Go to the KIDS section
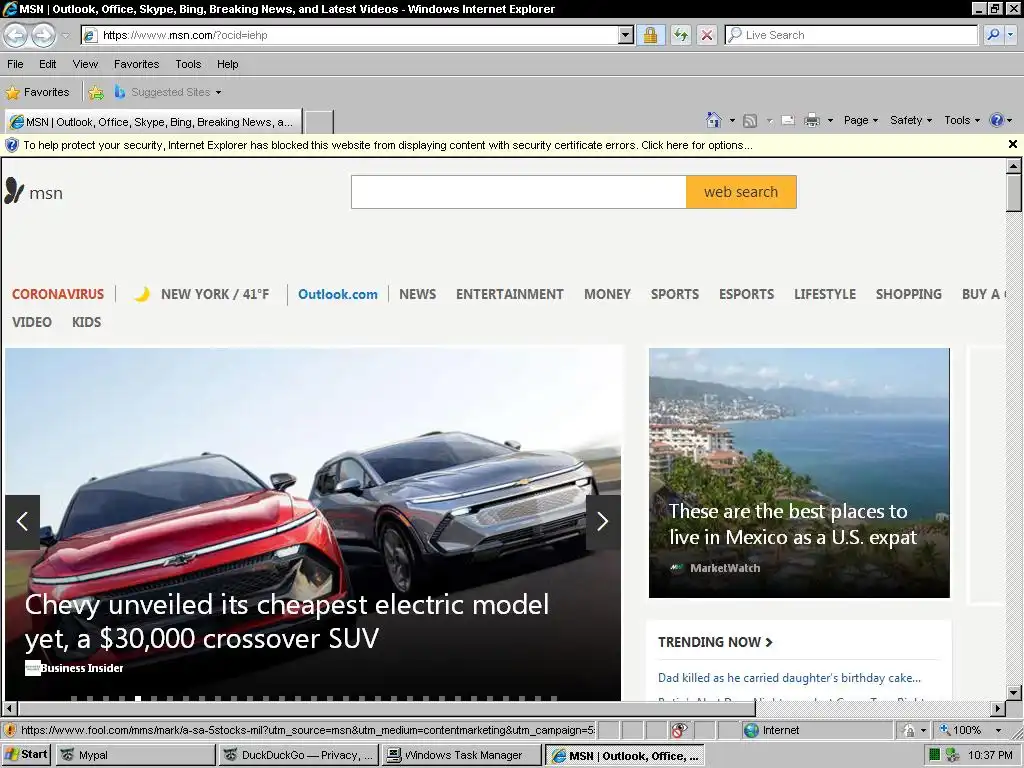The width and height of the screenshot is (1024, 768). (x=86, y=322)
